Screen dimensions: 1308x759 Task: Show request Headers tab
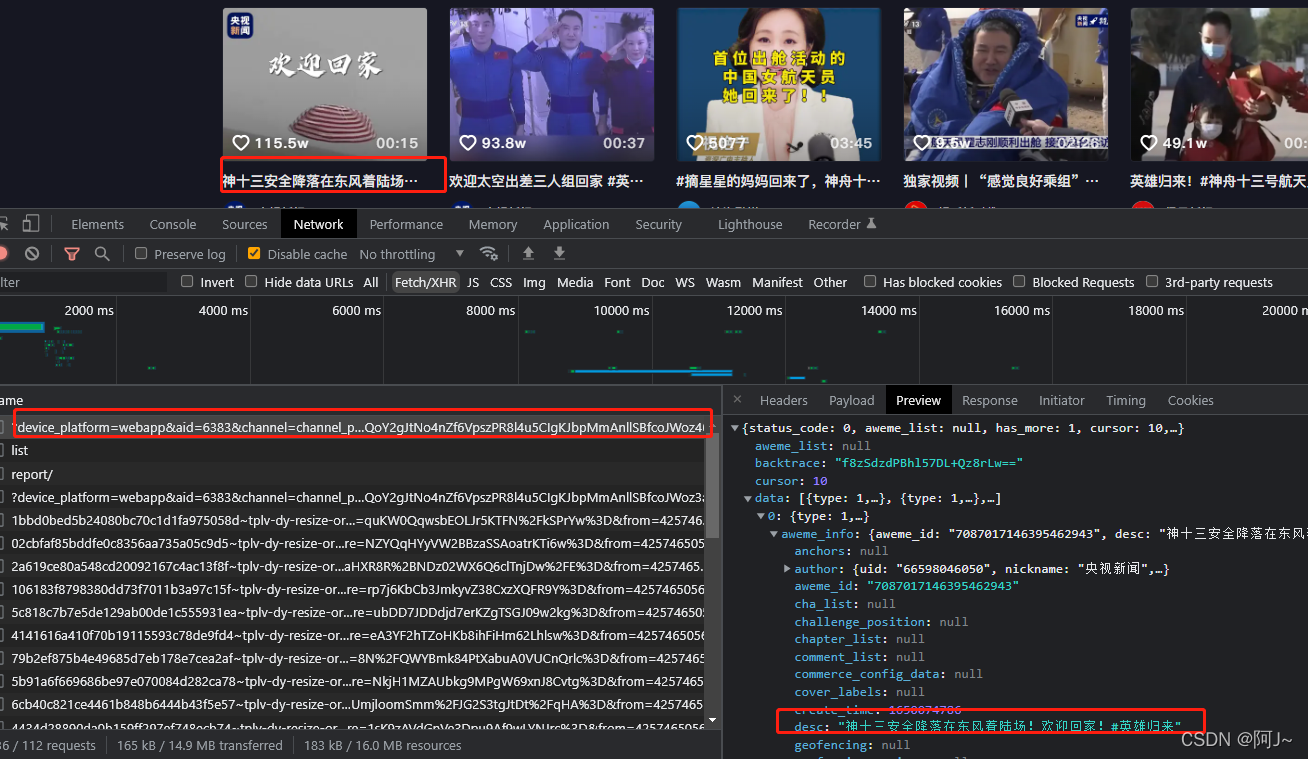[x=784, y=400]
